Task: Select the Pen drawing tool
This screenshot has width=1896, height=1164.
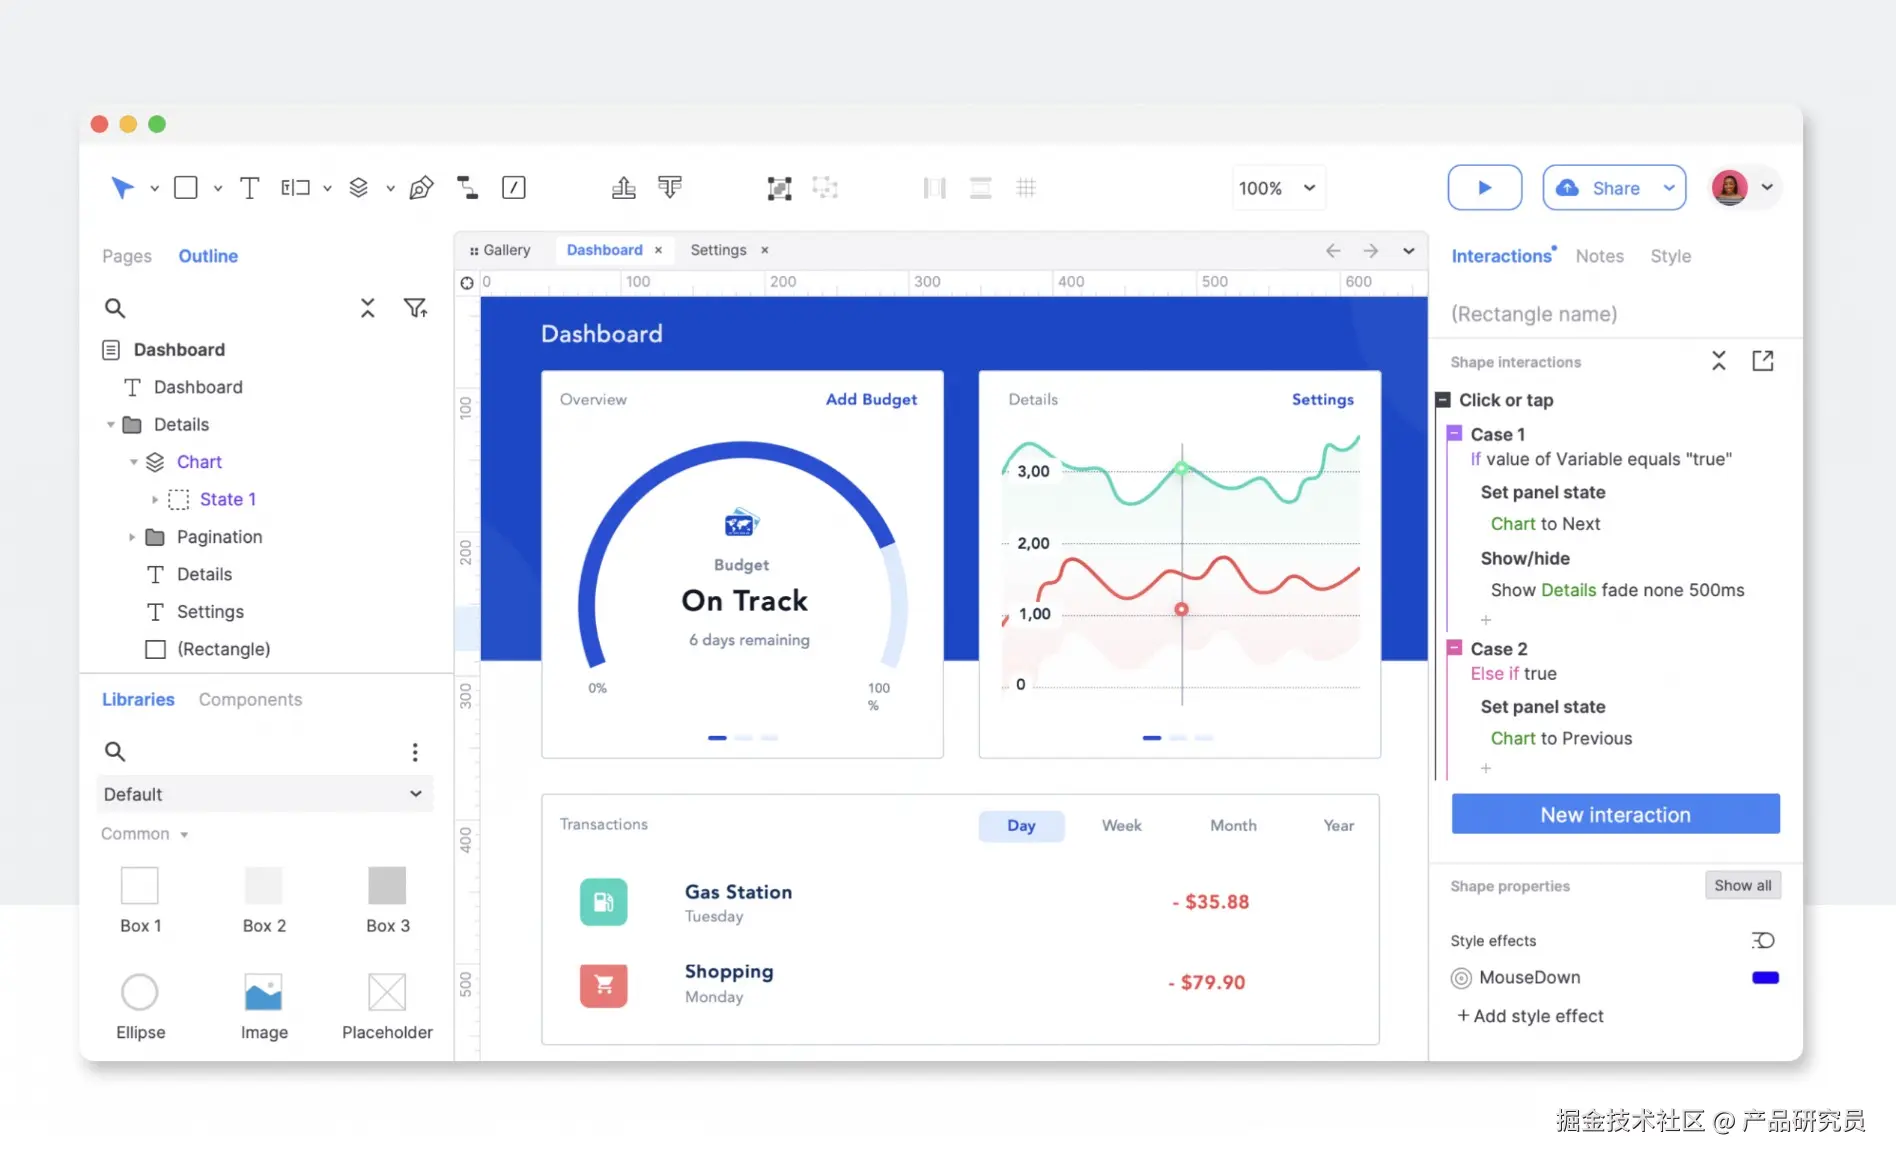Action: click(421, 188)
